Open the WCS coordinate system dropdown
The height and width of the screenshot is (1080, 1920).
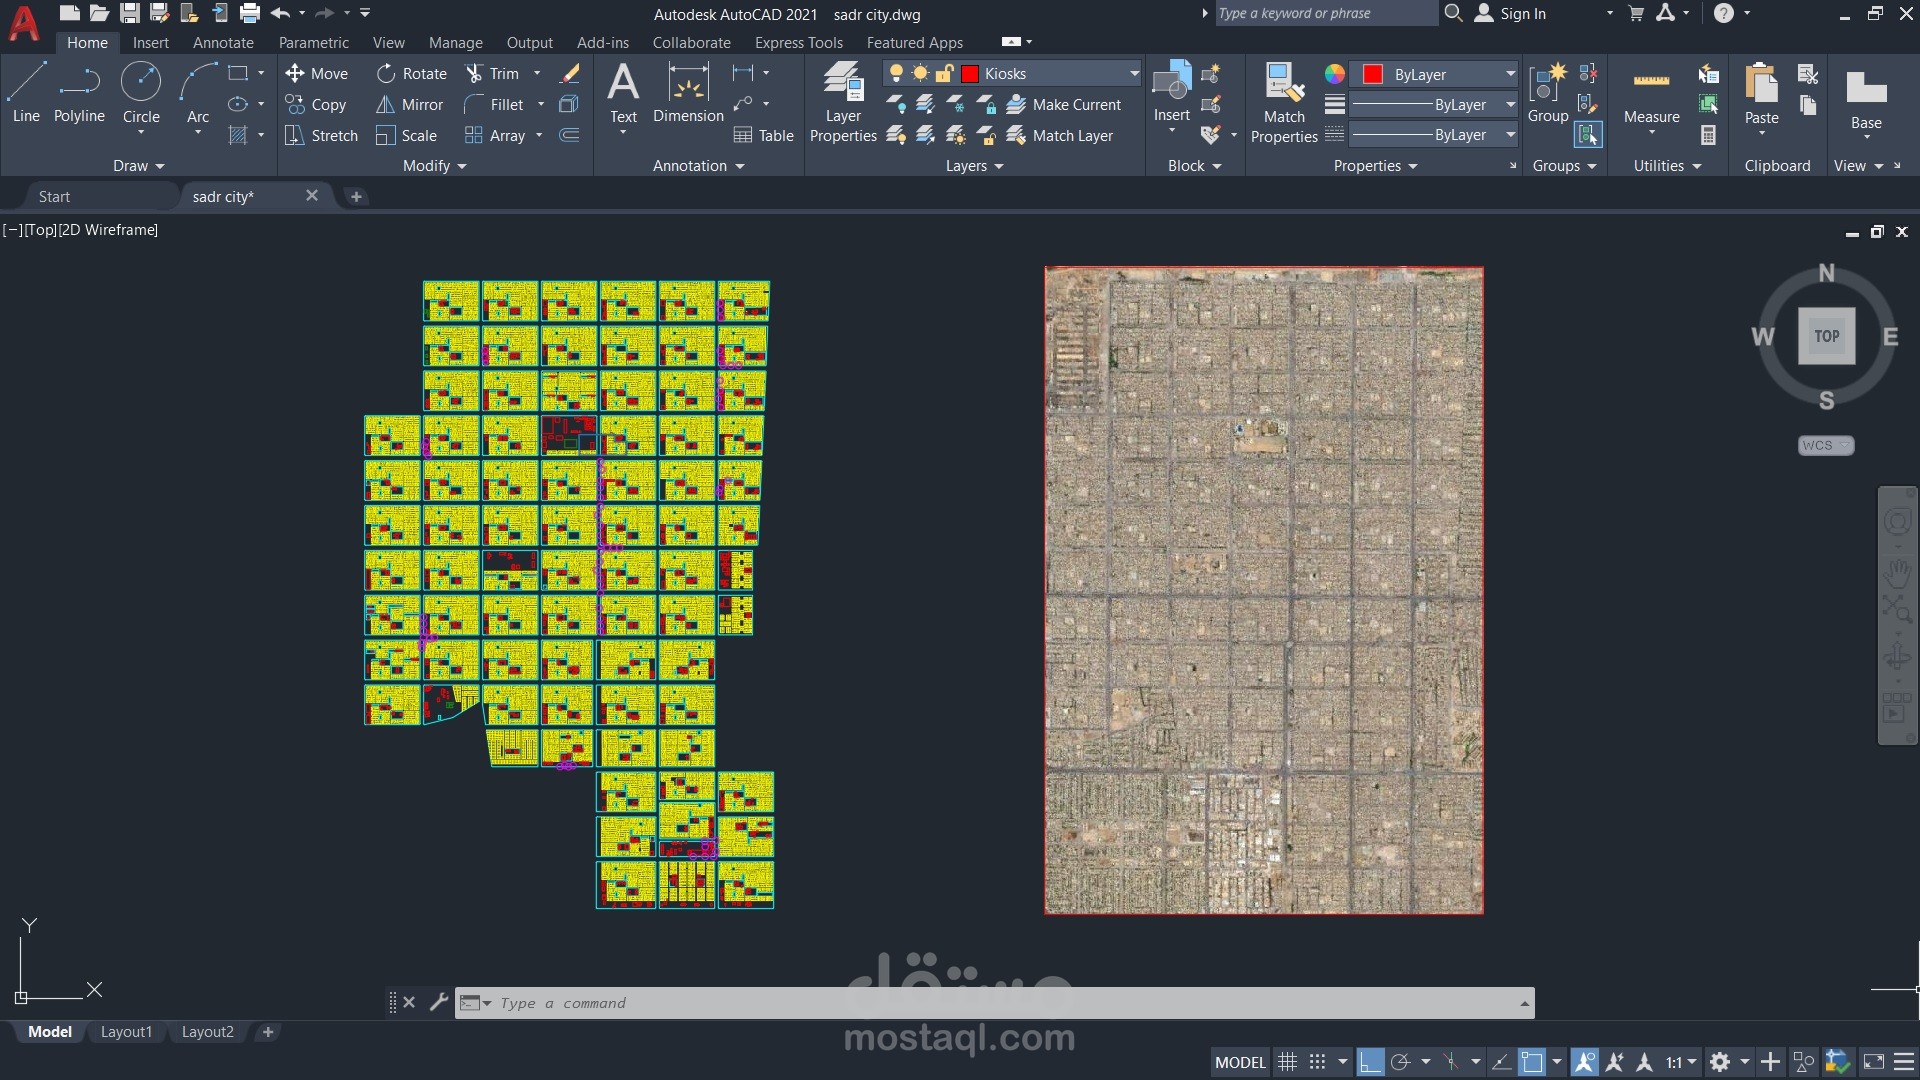coord(1826,445)
